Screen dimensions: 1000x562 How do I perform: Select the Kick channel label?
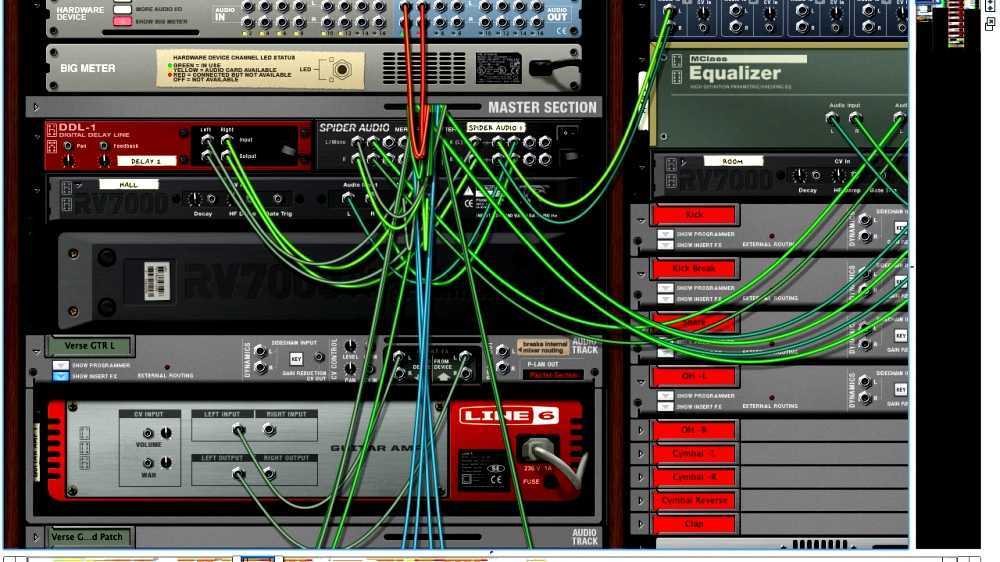coord(695,215)
